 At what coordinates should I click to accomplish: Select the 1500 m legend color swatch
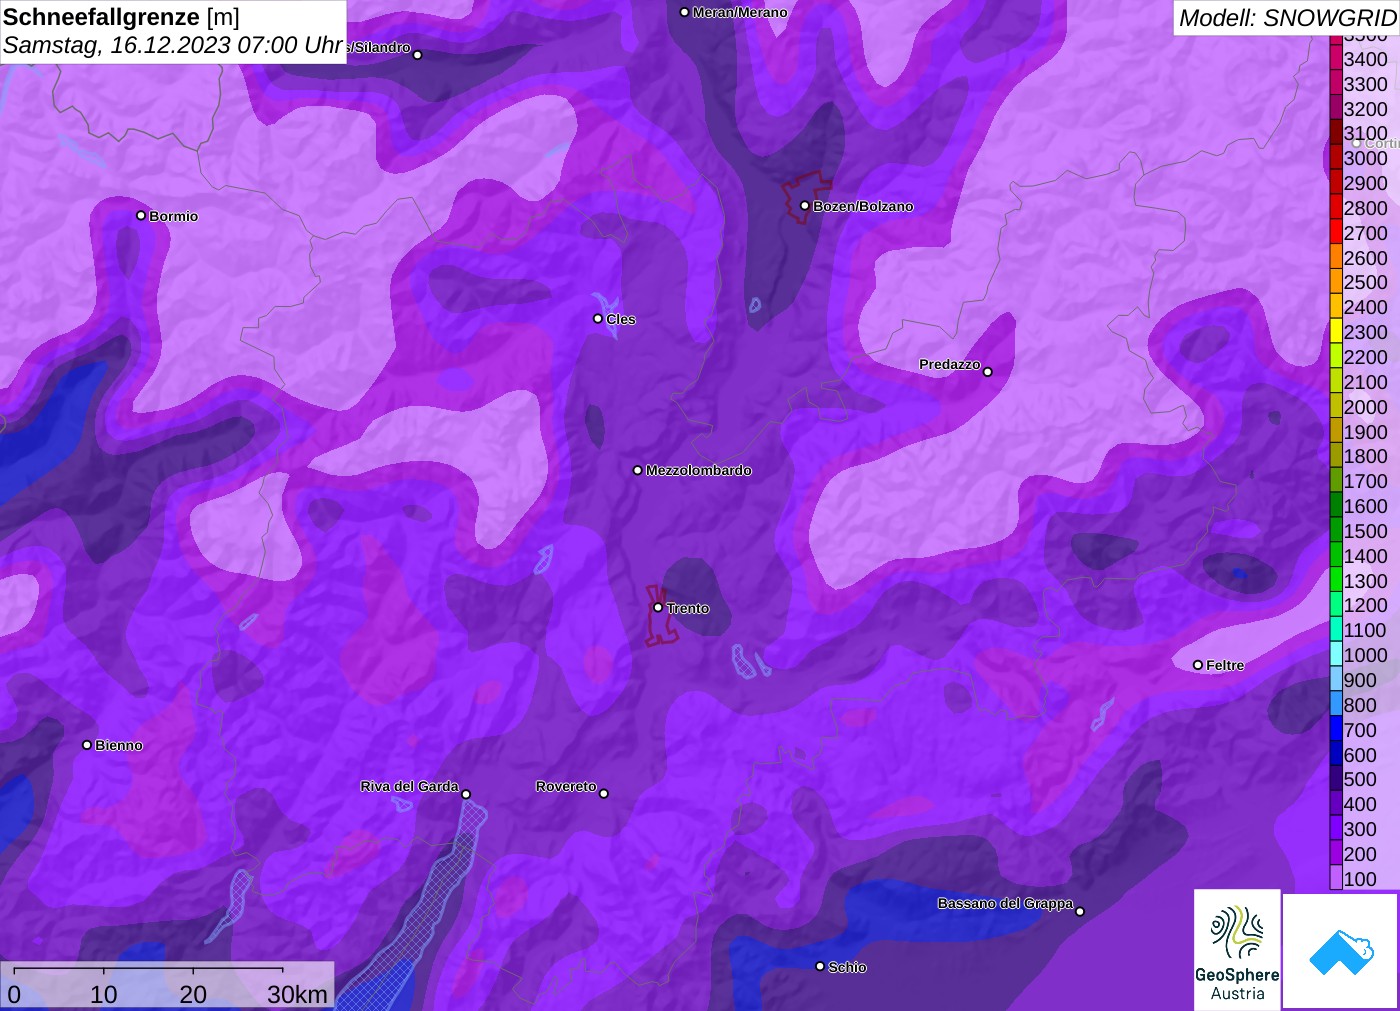(x=1336, y=530)
